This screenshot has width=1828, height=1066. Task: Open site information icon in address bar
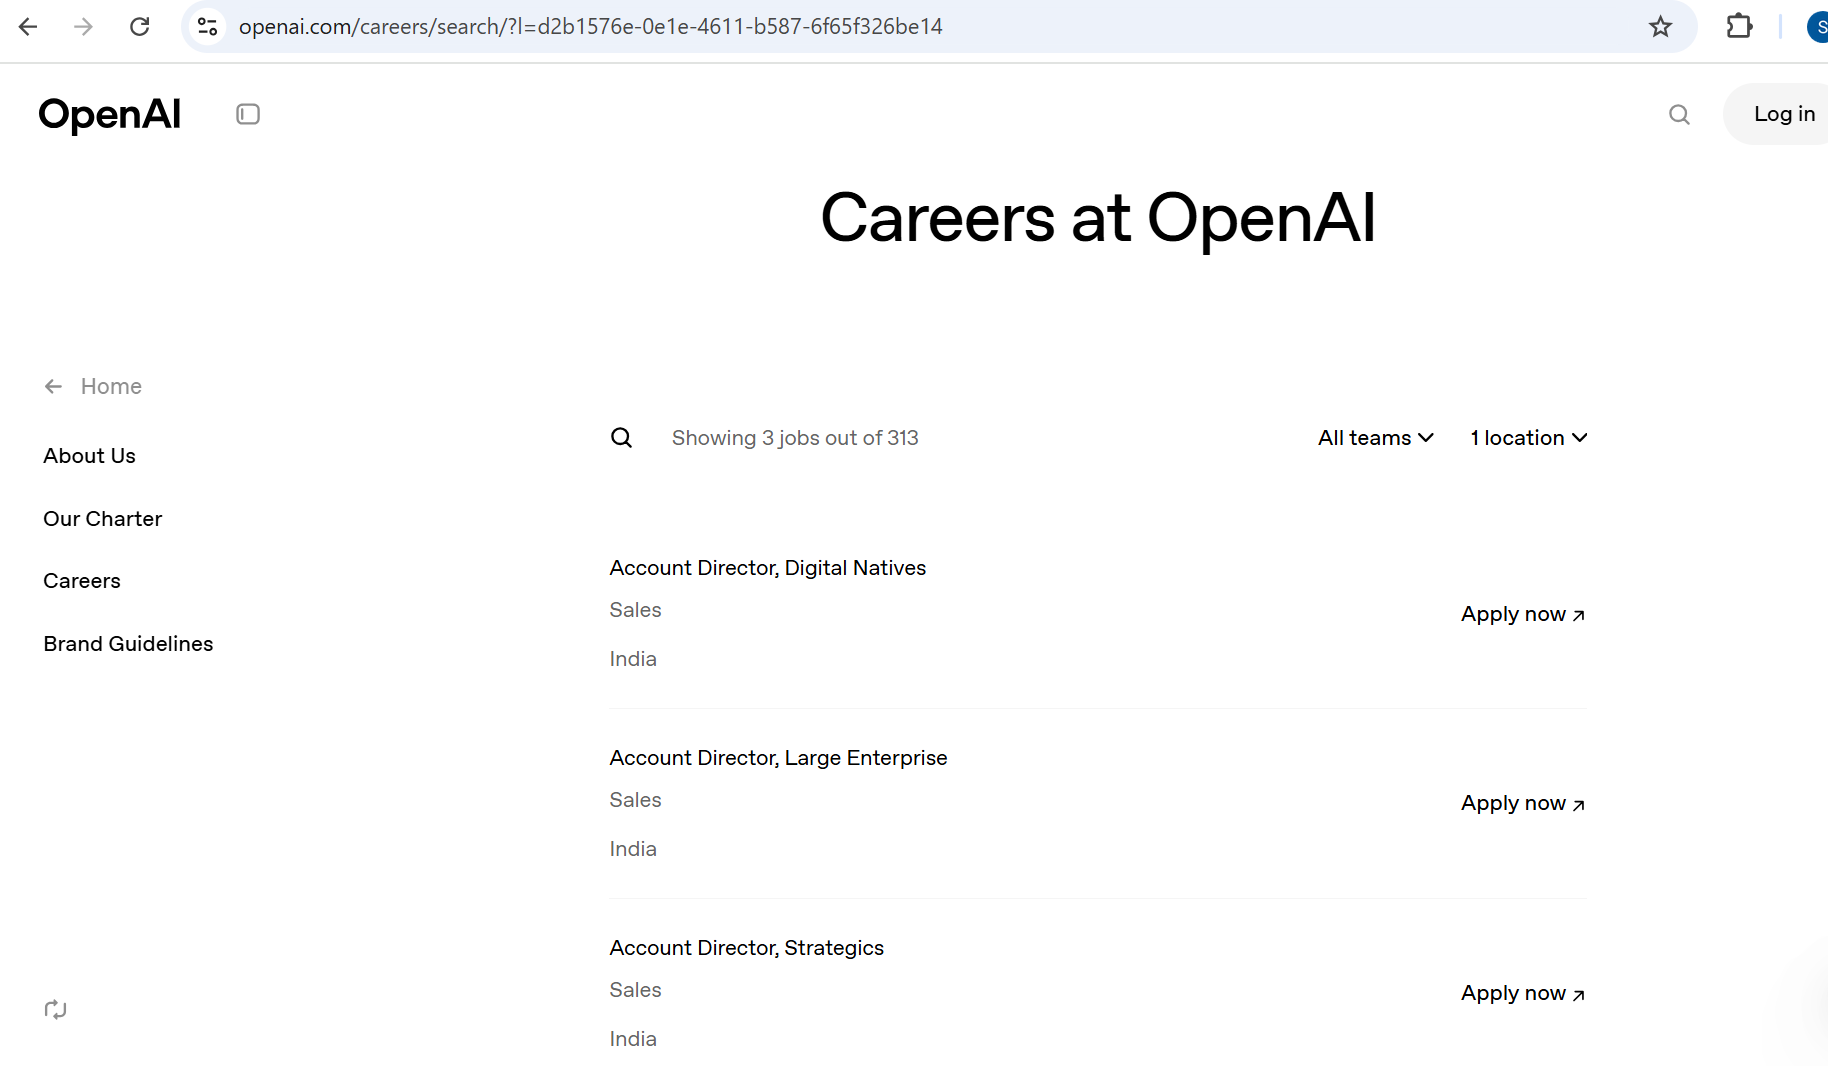click(208, 27)
